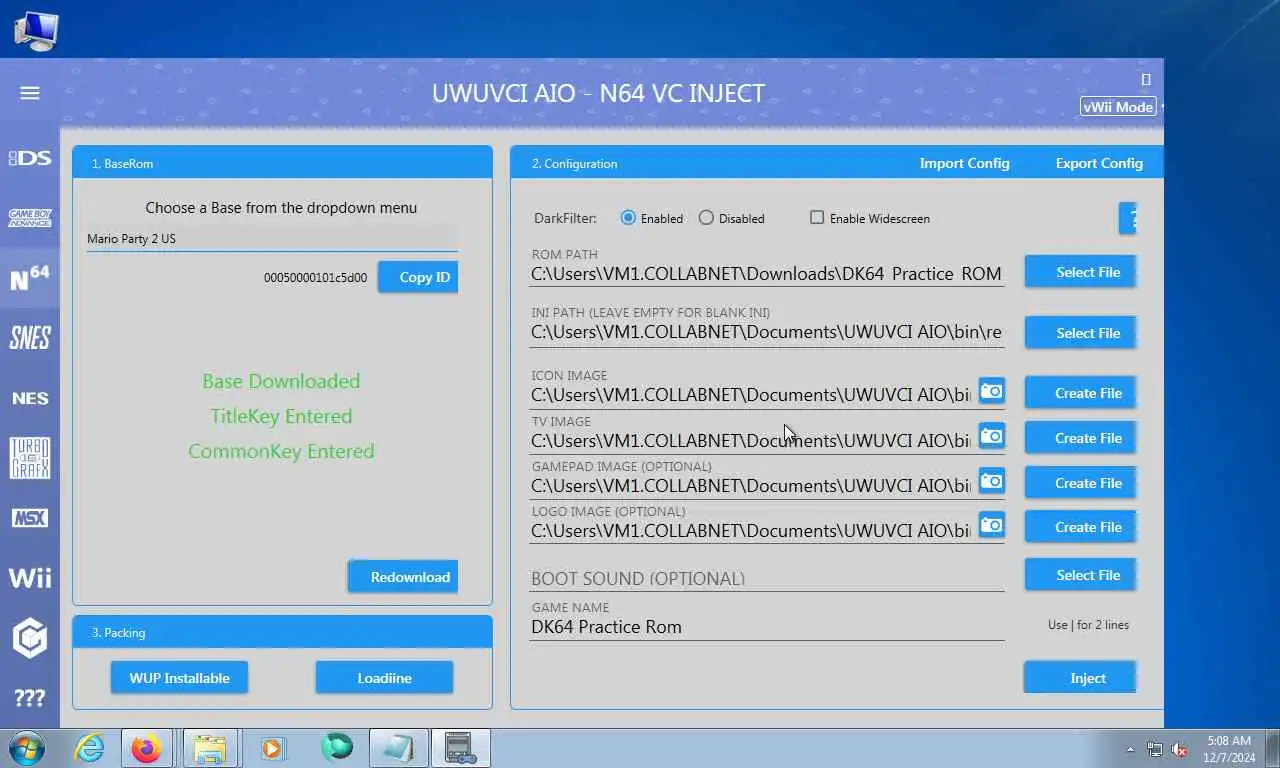Viewport: 1280px width, 768px height.
Task: Click the Icon Image path field
Action: pyautogui.click(x=751, y=395)
